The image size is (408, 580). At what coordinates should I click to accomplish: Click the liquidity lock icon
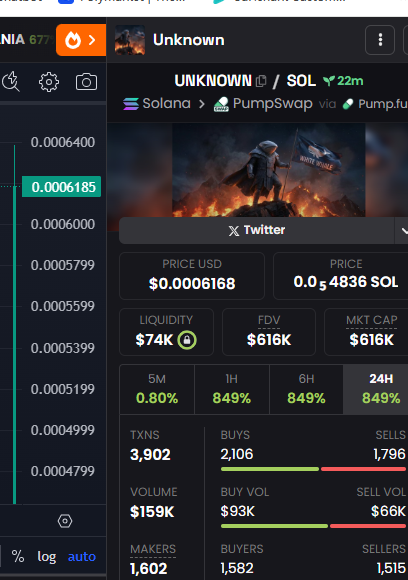coord(187,340)
